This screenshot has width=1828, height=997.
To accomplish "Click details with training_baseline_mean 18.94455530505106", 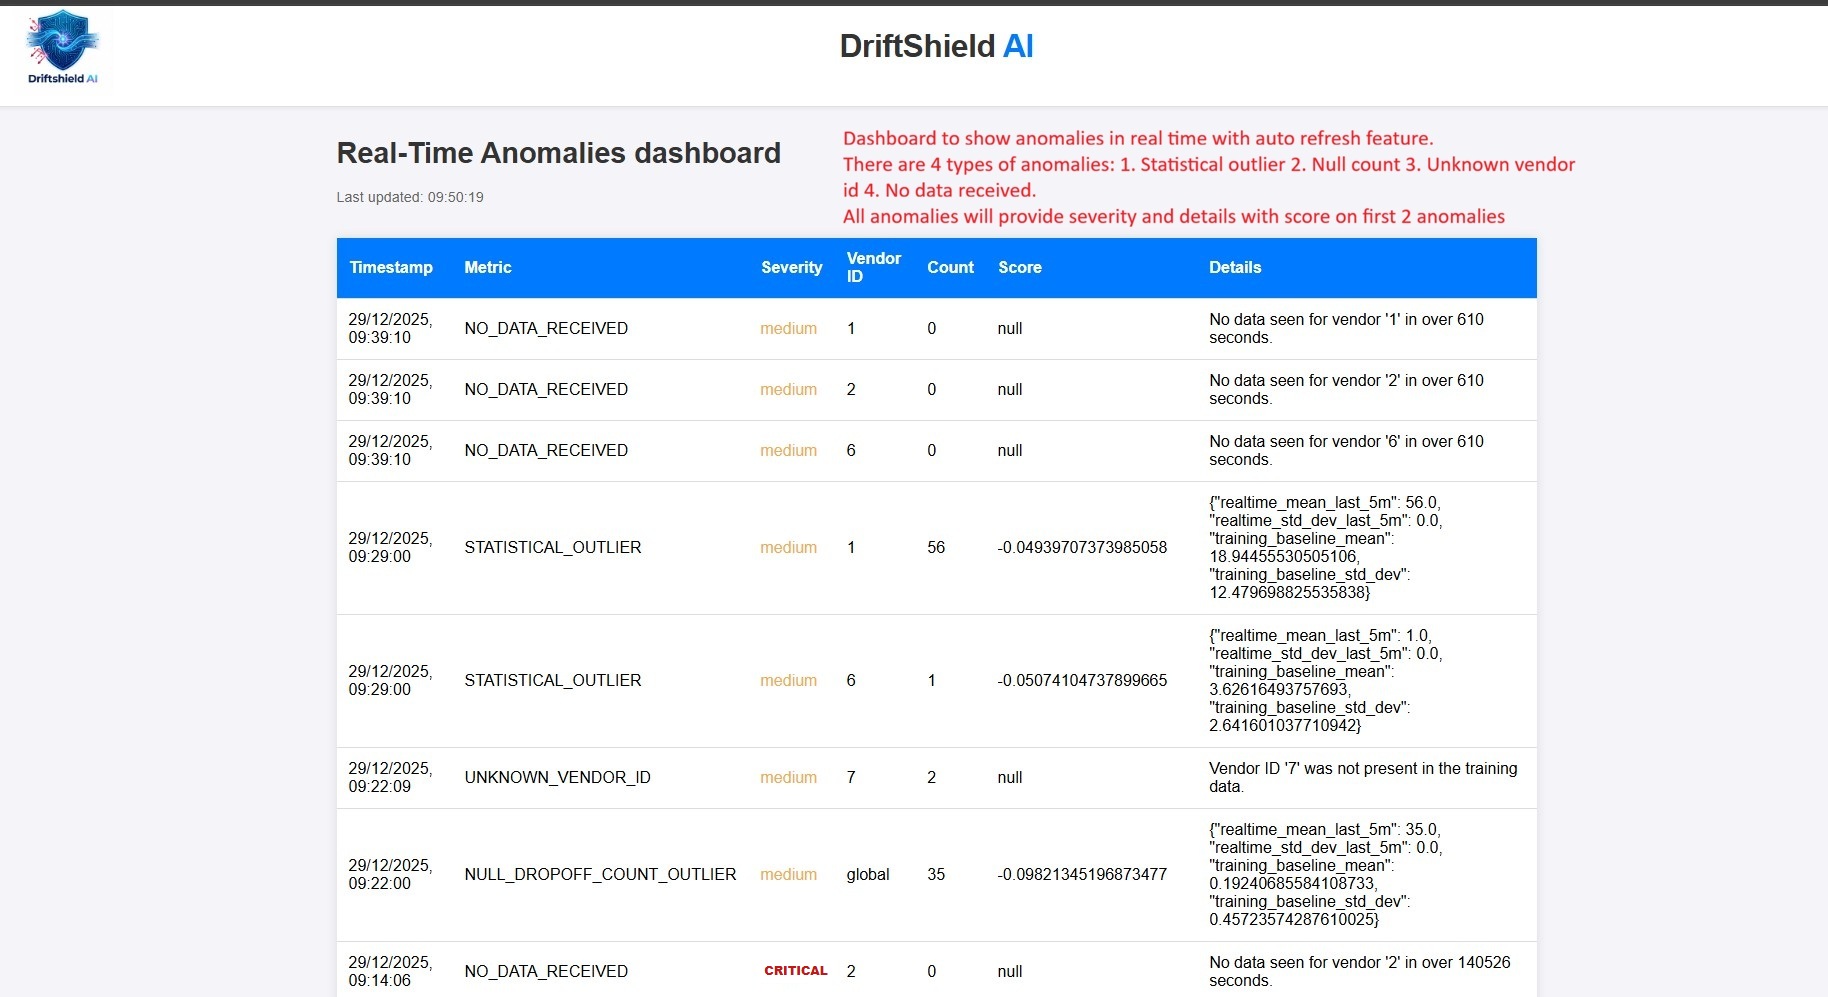I will [1325, 547].
